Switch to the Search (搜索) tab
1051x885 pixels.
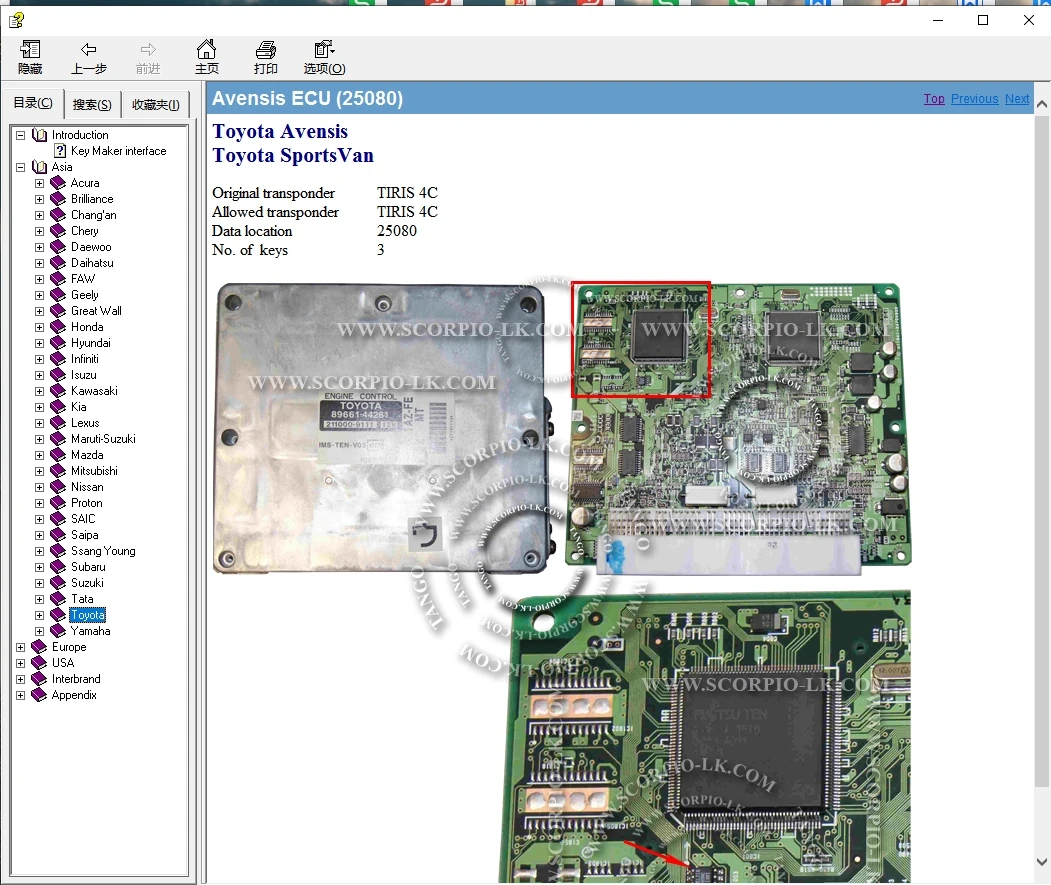92,105
